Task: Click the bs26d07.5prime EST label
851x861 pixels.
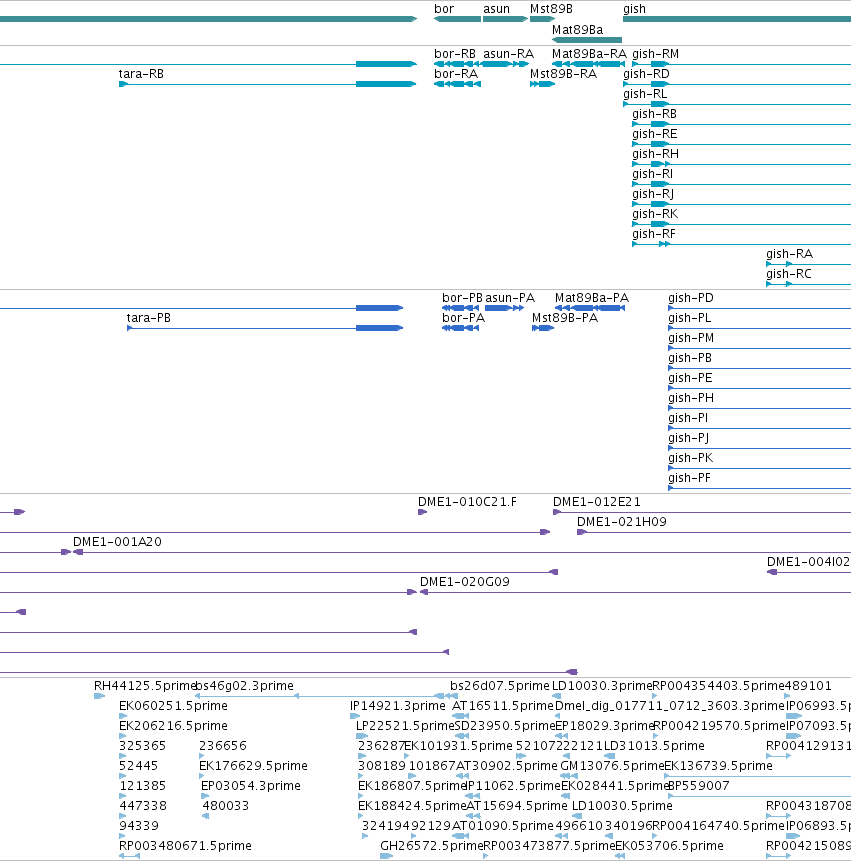Action: 500,686
